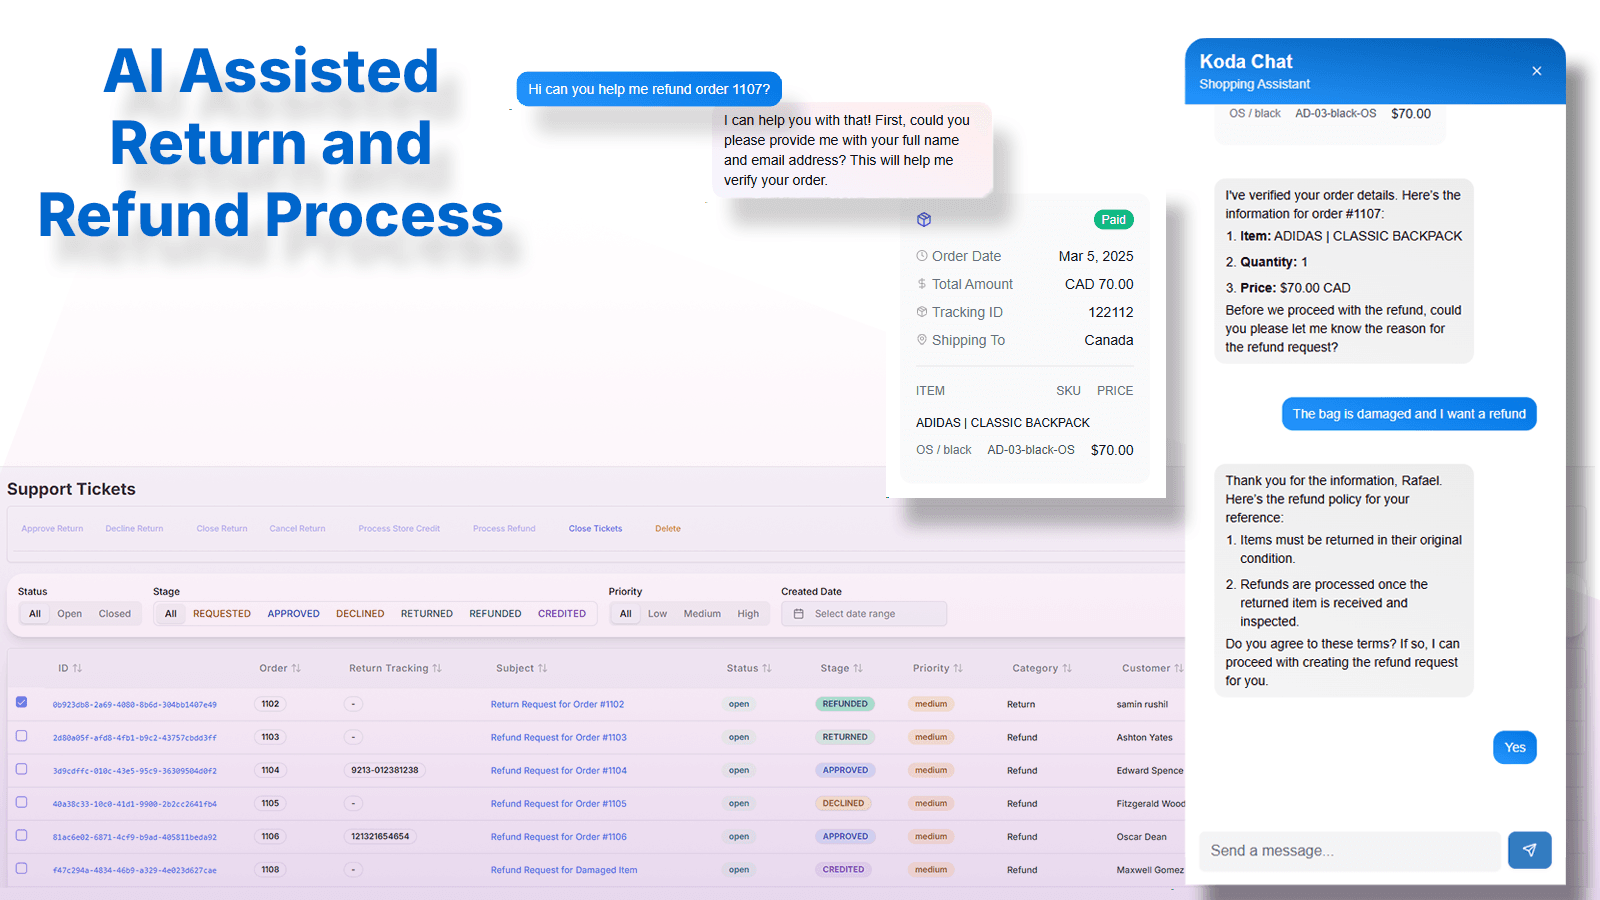Click the location pin icon beside Shipping To
1600x900 pixels.
point(922,340)
